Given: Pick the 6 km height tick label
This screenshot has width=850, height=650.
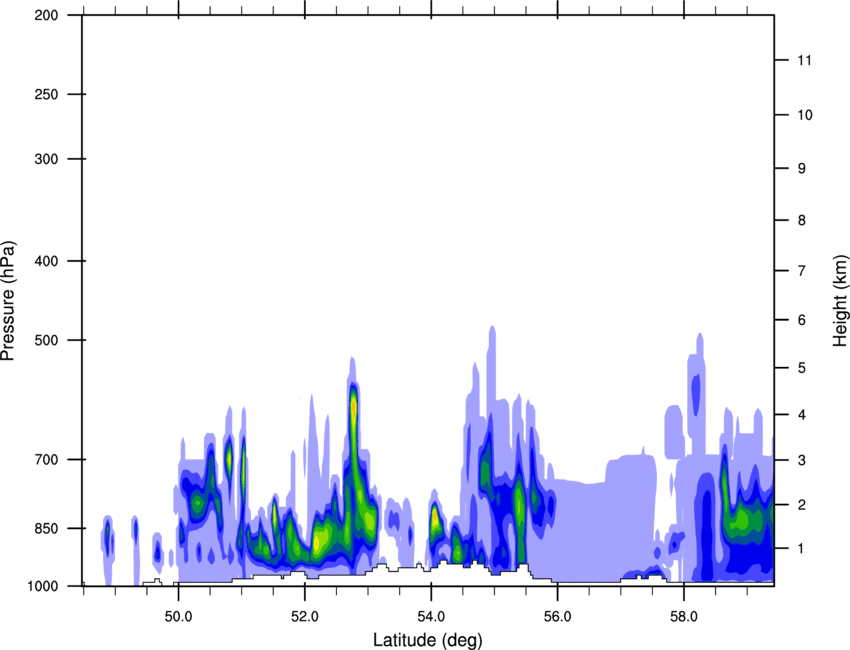Looking at the screenshot, I should coord(802,320).
